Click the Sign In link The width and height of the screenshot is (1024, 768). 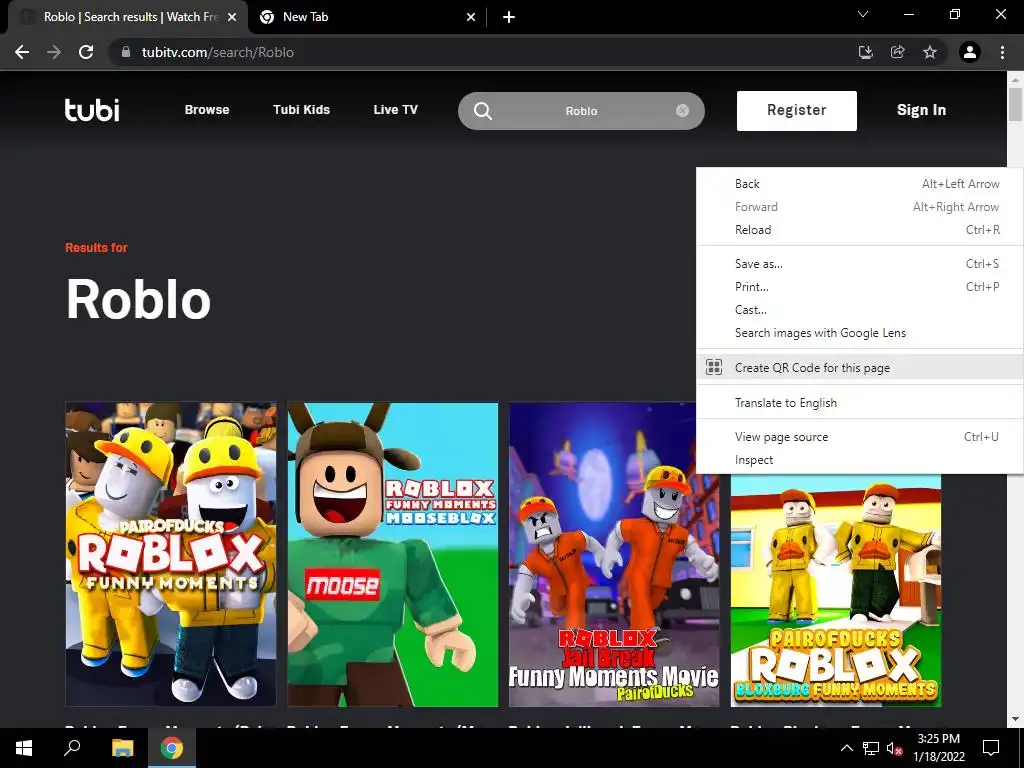tap(921, 110)
